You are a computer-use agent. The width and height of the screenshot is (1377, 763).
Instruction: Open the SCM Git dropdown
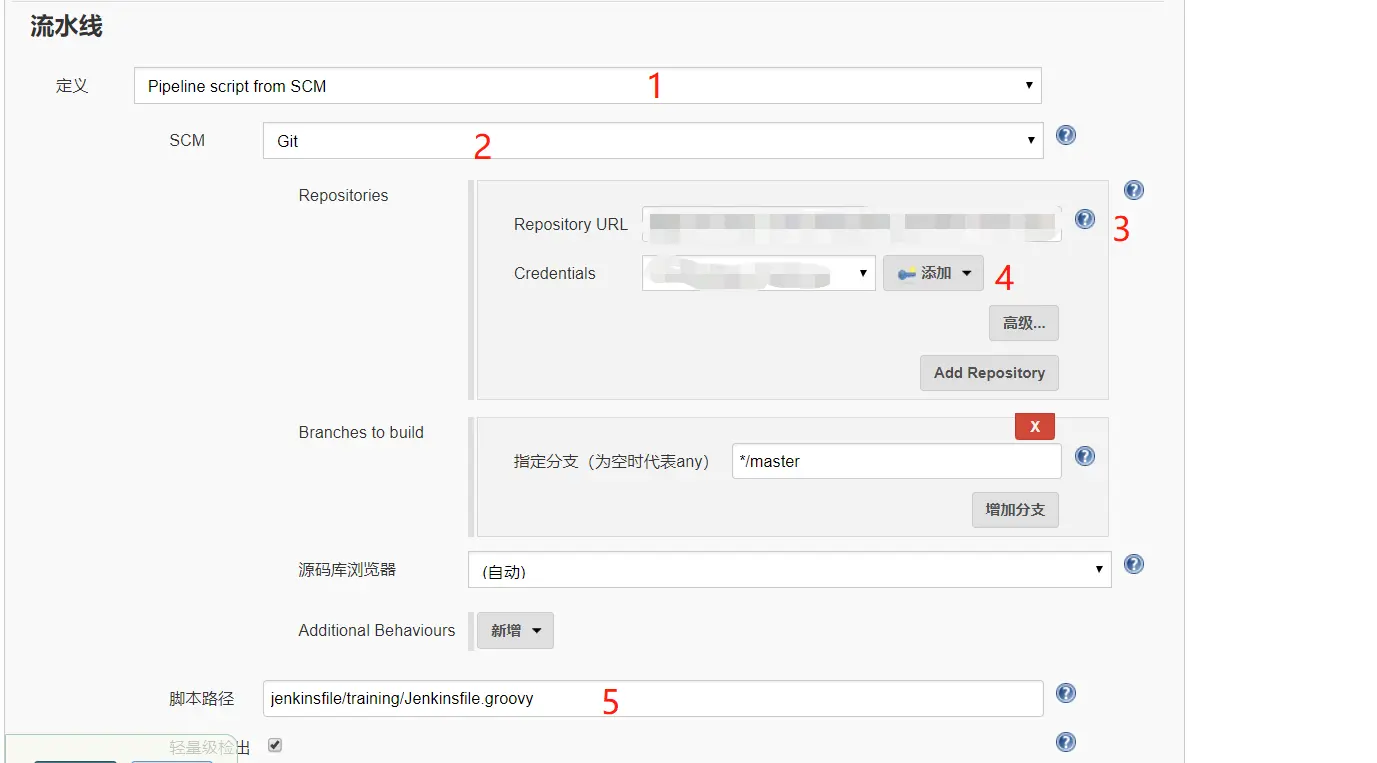(x=653, y=141)
